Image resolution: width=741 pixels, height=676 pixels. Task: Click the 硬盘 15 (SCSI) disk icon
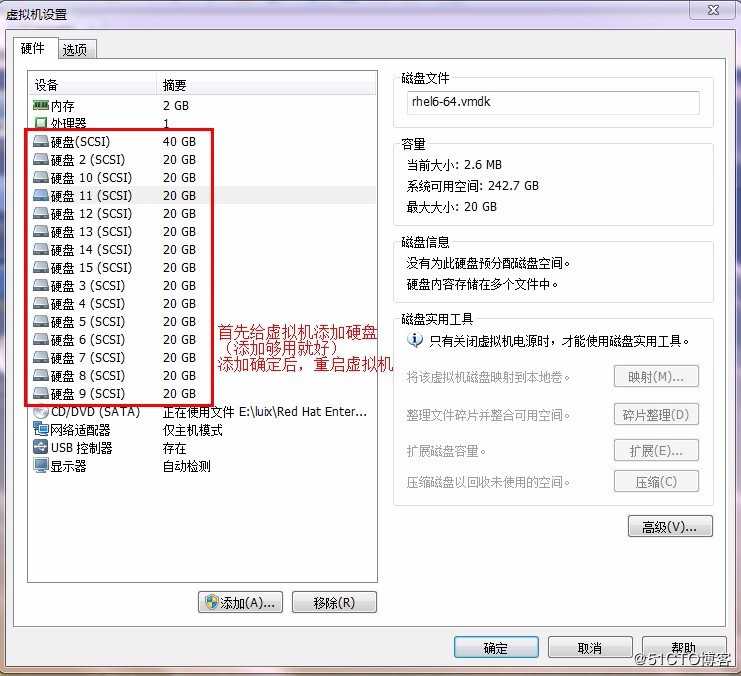[x=41, y=267]
